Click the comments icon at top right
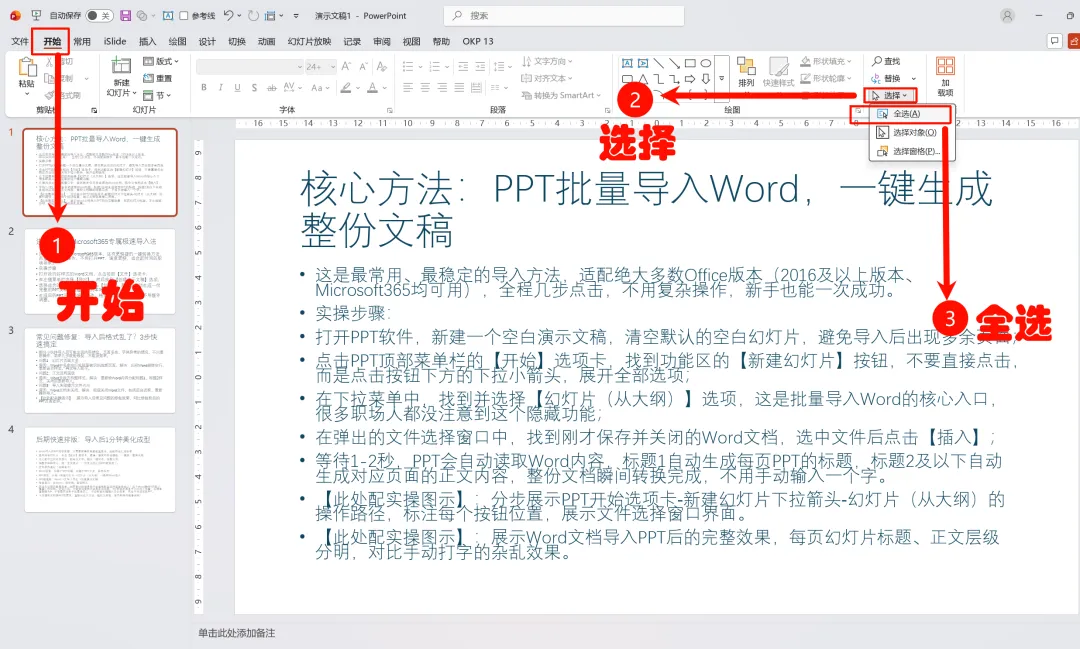Image resolution: width=1080 pixels, height=649 pixels. [x=1055, y=41]
